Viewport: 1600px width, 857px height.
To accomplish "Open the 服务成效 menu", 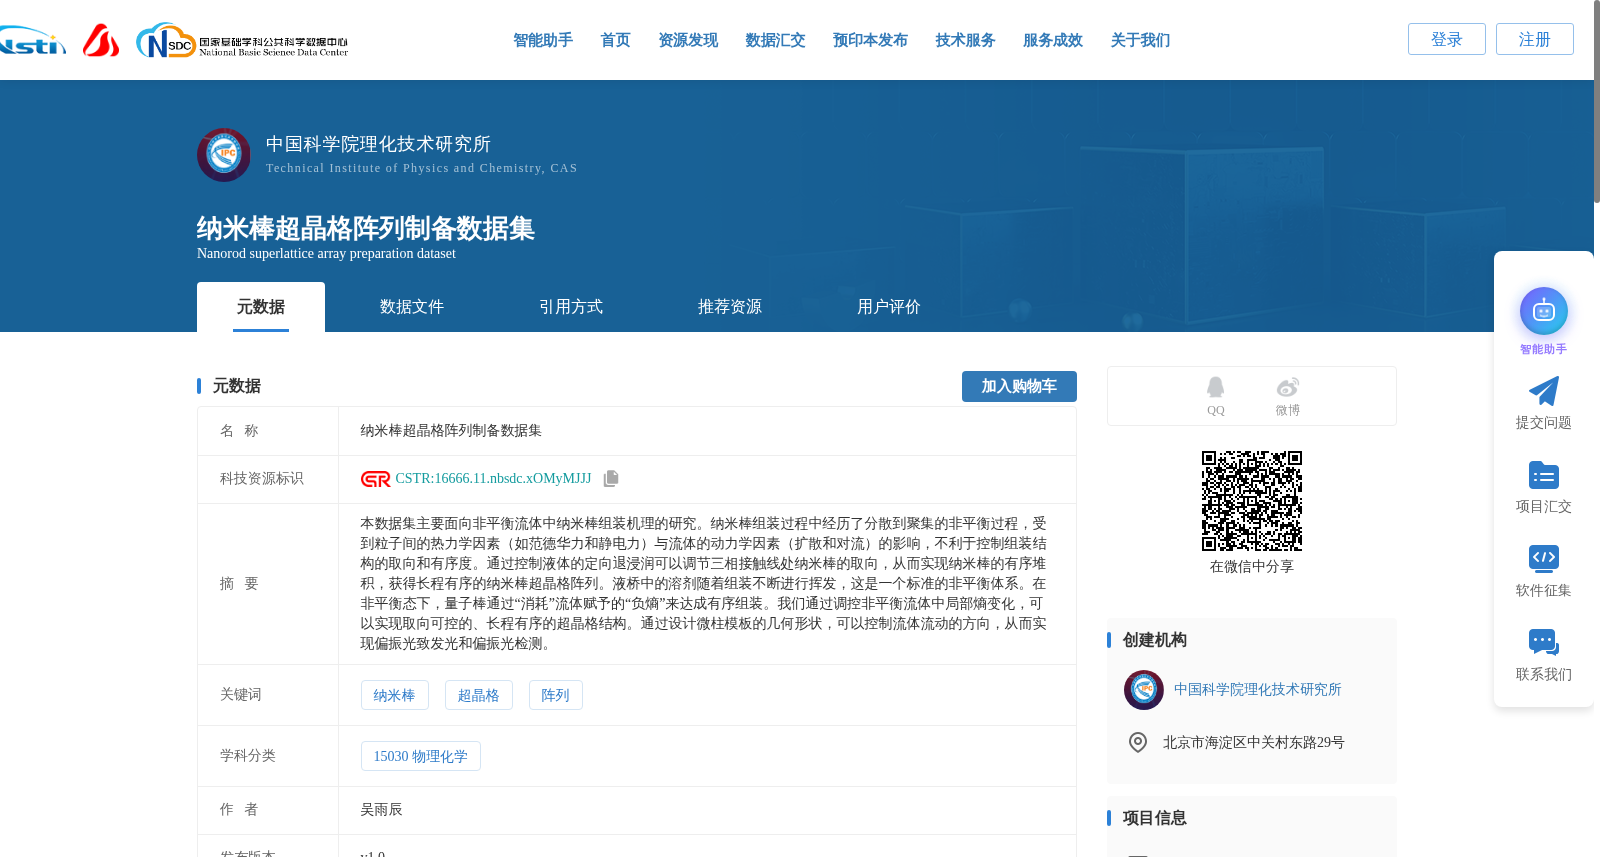I will pos(1053,40).
